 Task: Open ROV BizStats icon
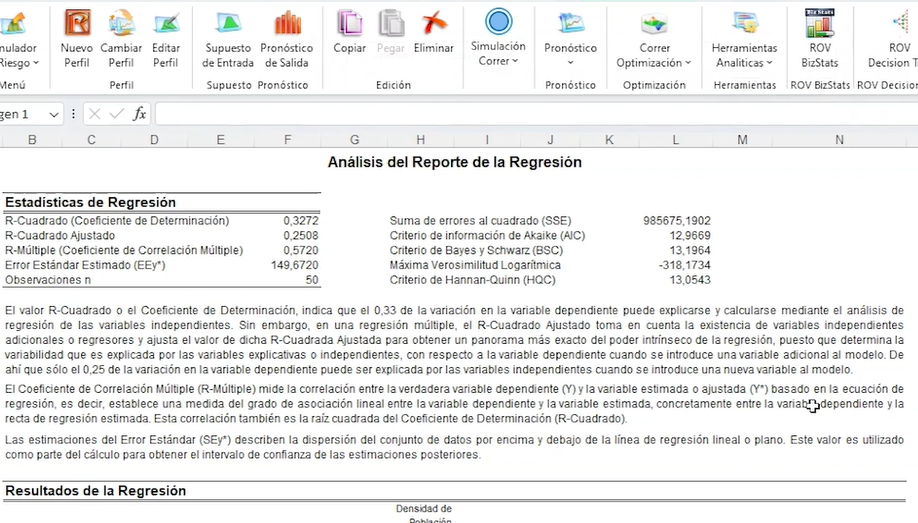point(820,23)
